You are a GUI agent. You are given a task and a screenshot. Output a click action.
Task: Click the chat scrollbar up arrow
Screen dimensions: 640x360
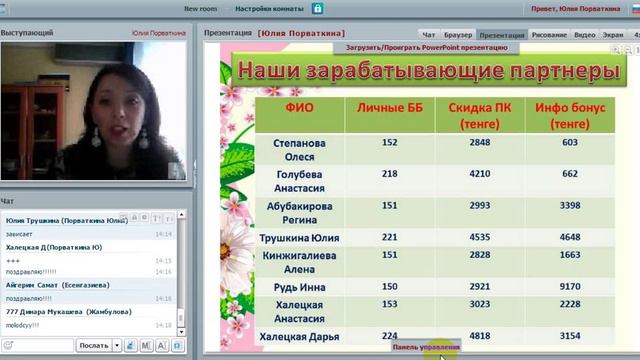click(181, 215)
